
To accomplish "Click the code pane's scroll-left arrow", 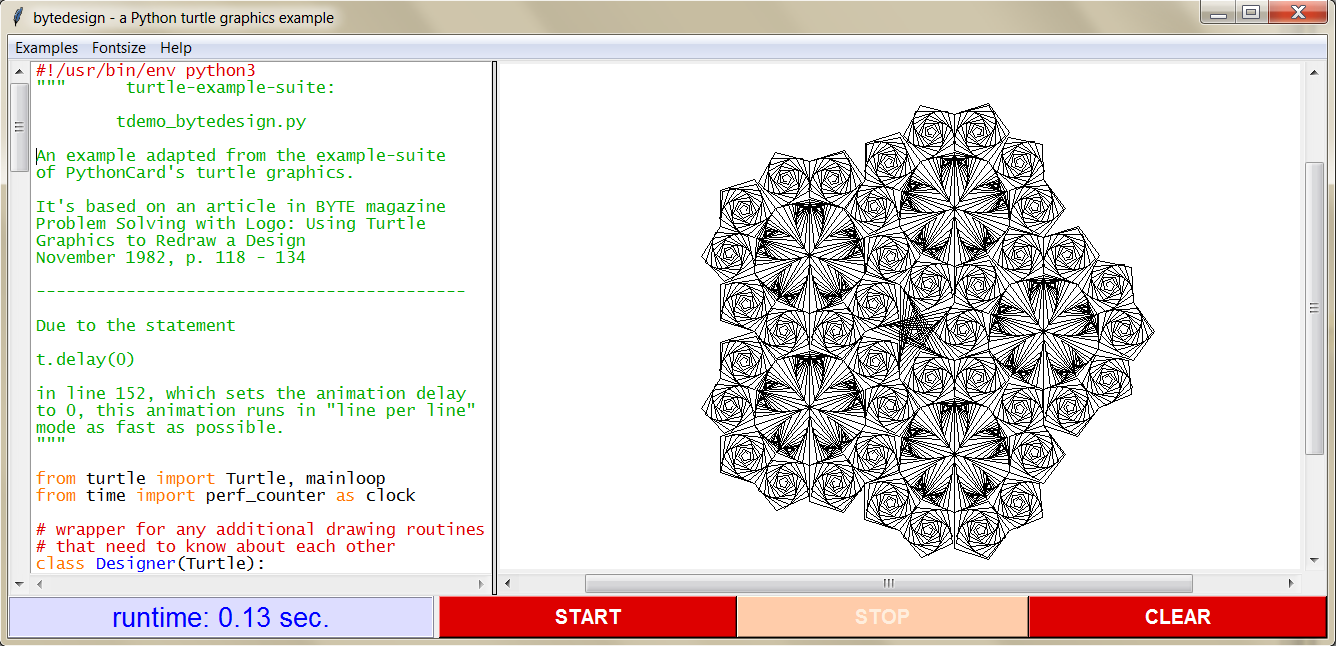I will (38, 583).
